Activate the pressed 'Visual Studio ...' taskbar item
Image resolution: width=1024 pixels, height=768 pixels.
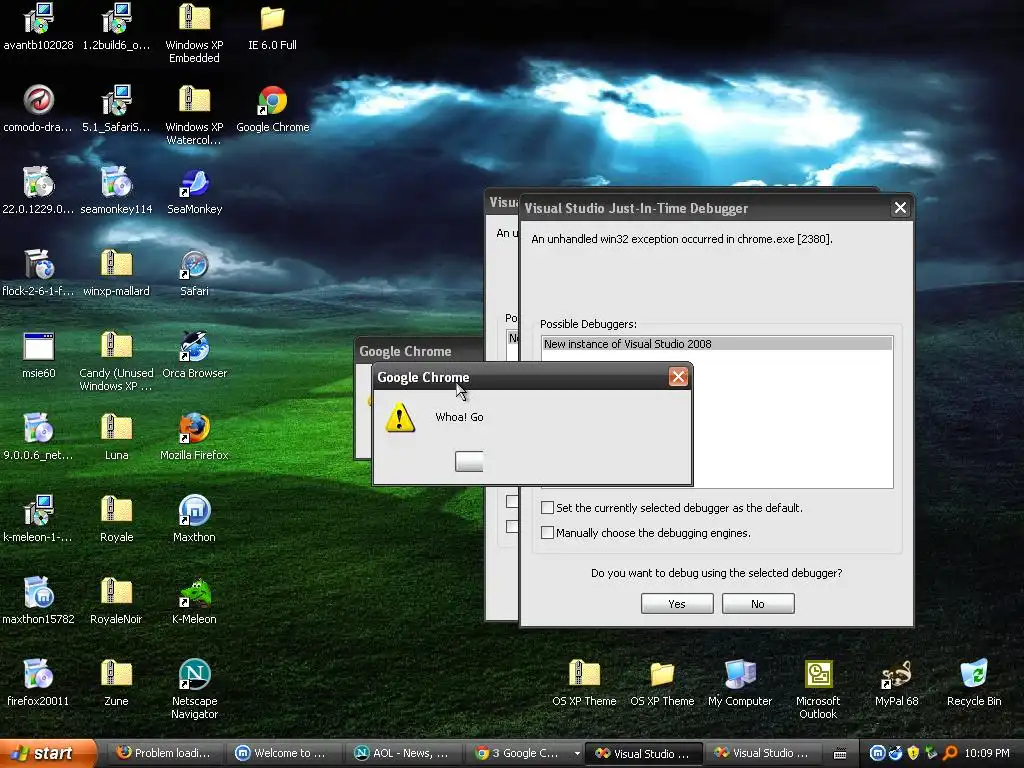[643, 753]
